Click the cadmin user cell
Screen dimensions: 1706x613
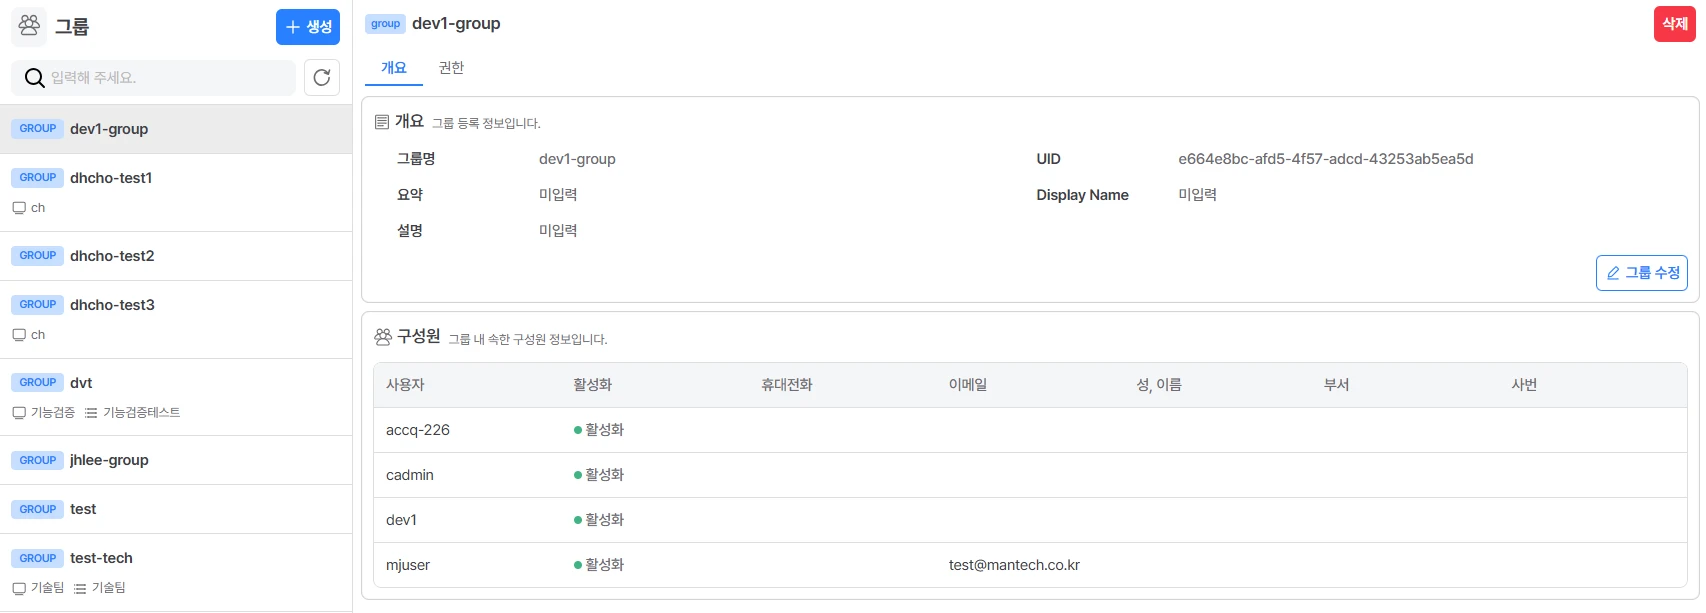pos(410,475)
